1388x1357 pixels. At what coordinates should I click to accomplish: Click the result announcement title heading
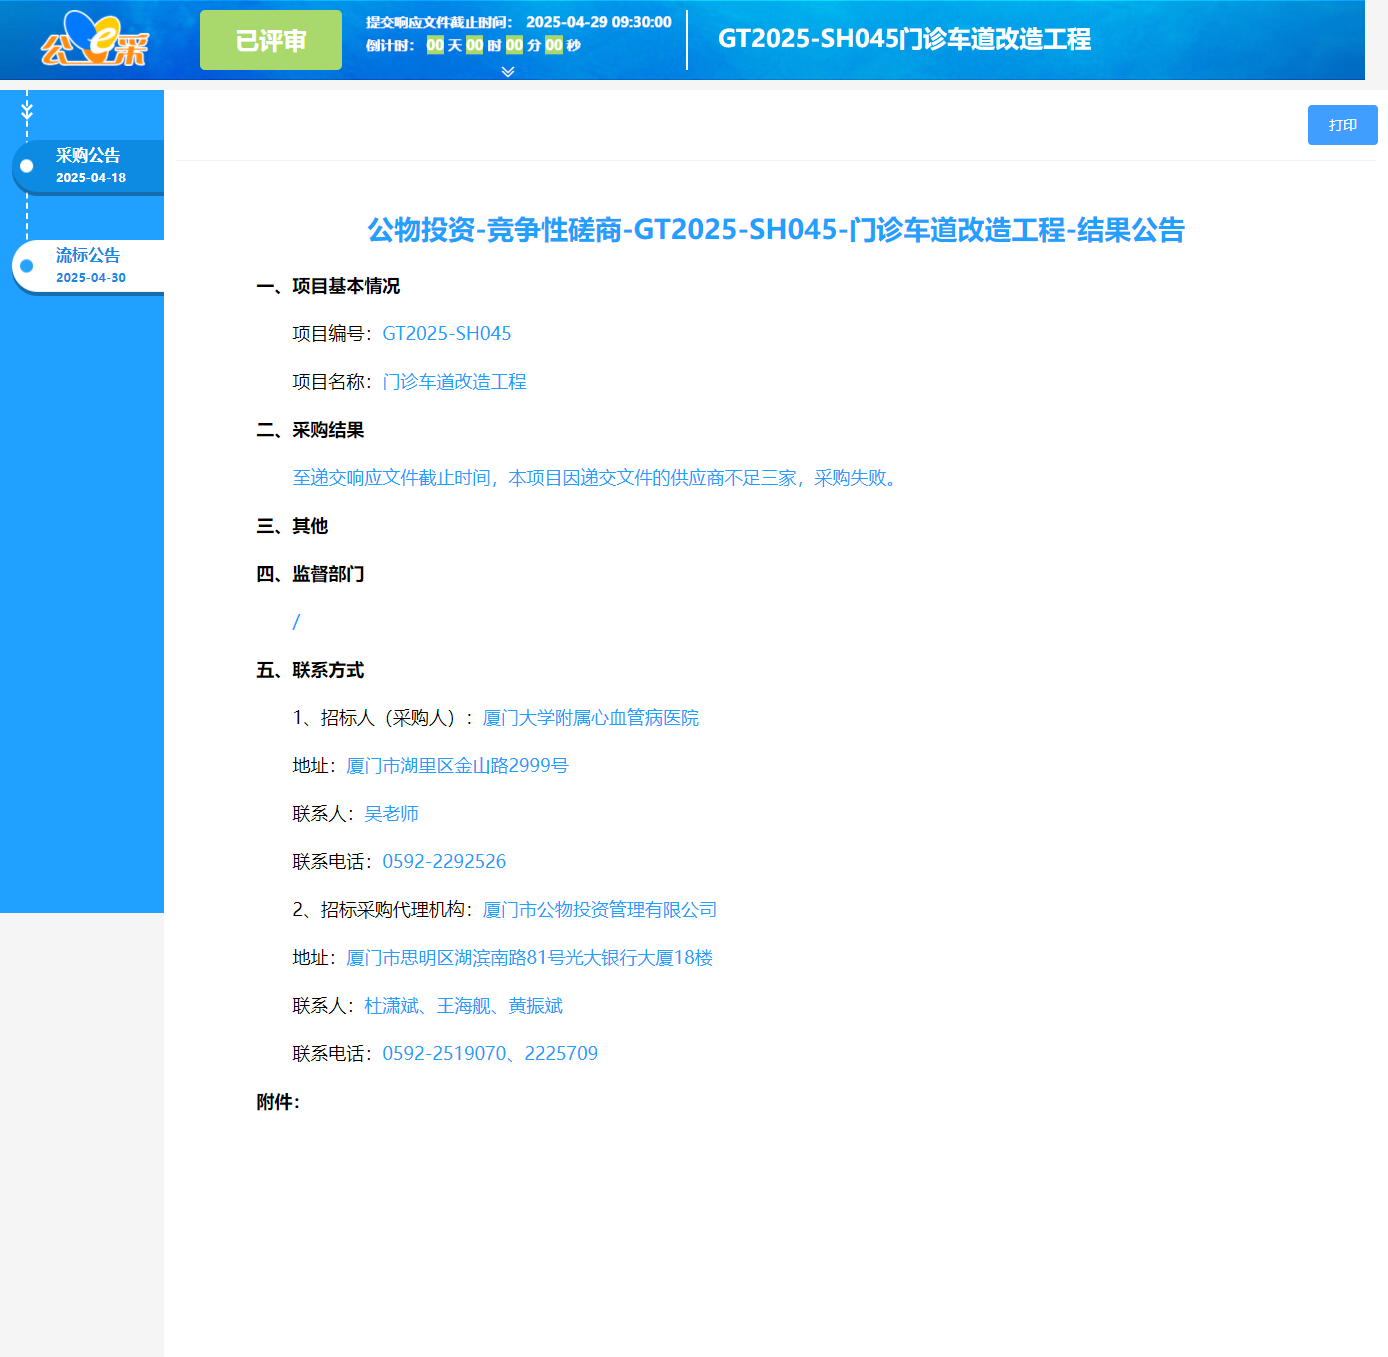point(776,230)
